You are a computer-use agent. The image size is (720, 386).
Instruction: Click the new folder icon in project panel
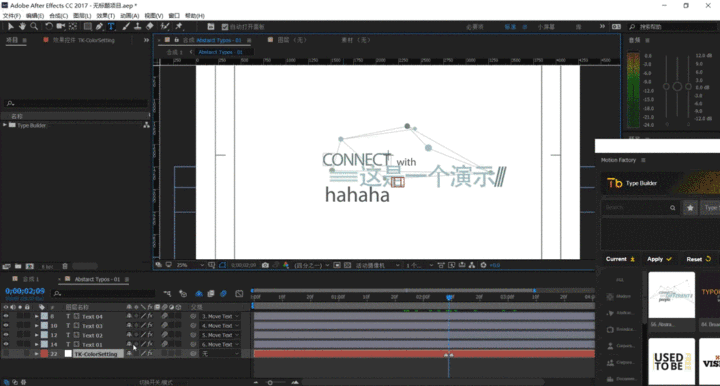point(18,266)
